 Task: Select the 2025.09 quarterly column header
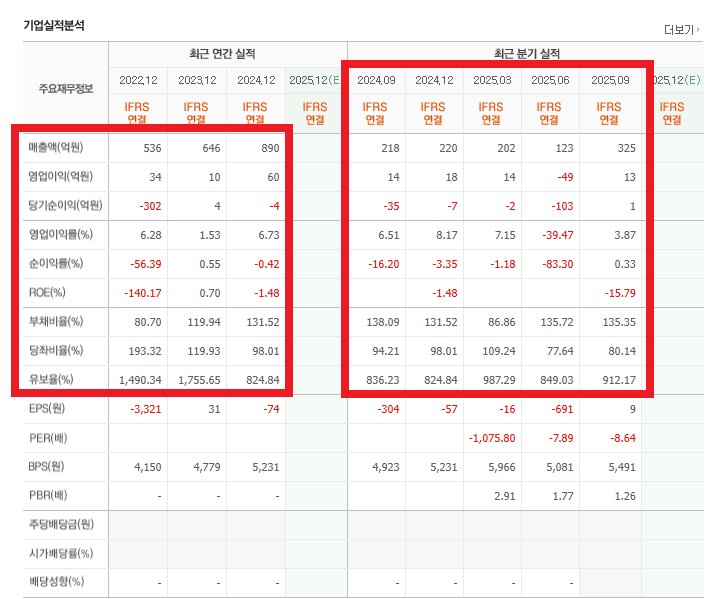[609, 80]
